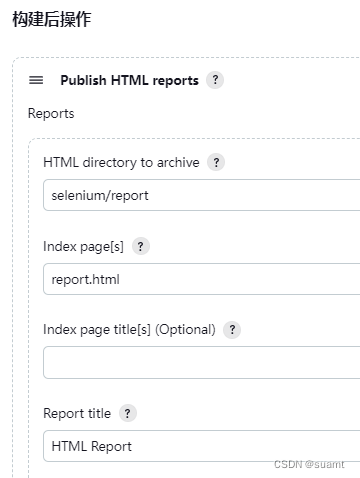Open help for Publish HTML reports
360x478 pixels.
pos(215,80)
